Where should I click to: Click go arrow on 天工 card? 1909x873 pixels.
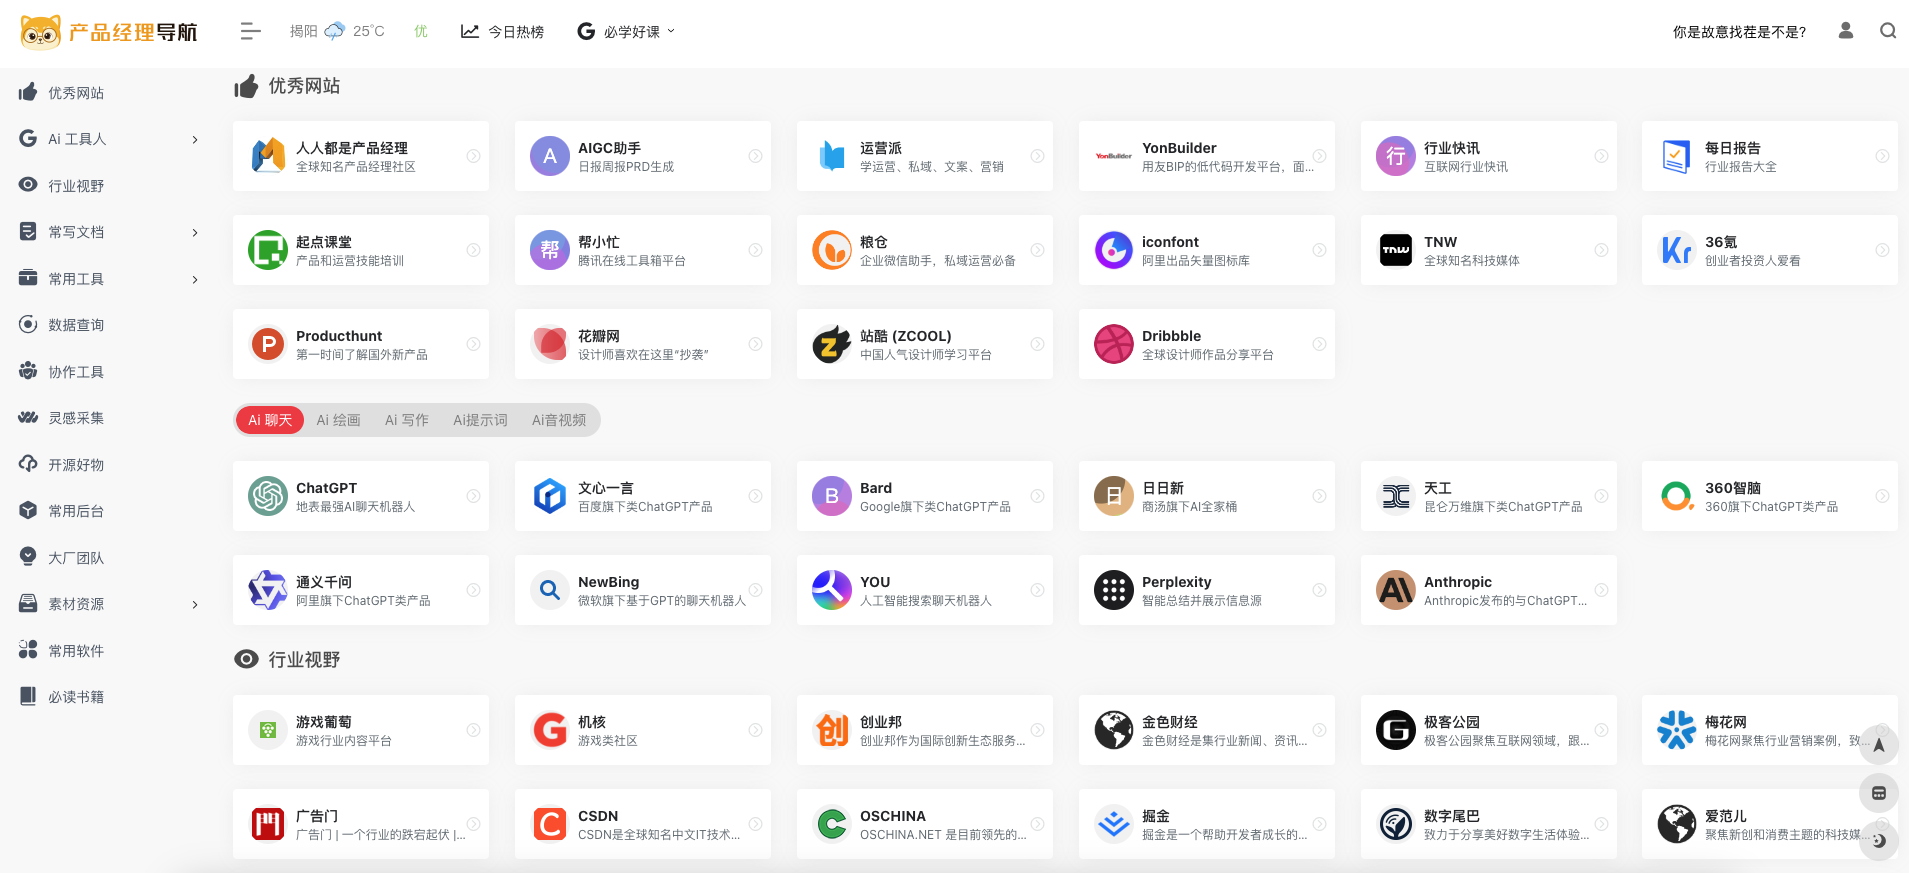click(1601, 496)
